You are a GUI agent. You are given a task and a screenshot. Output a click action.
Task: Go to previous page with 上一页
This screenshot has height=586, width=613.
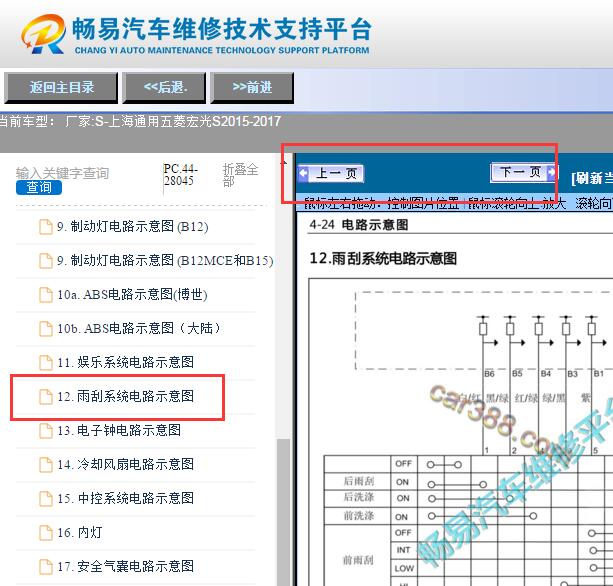[x=331, y=173]
